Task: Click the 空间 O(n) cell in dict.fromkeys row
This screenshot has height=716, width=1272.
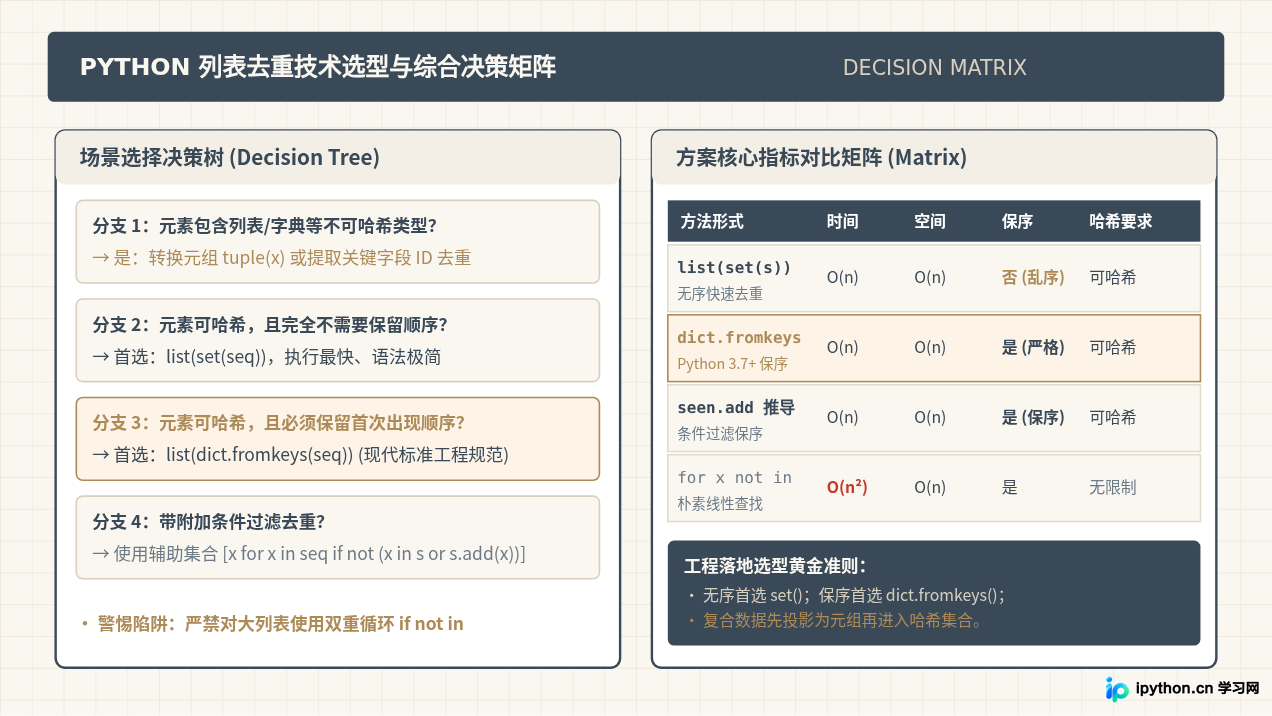Action: [930, 348]
